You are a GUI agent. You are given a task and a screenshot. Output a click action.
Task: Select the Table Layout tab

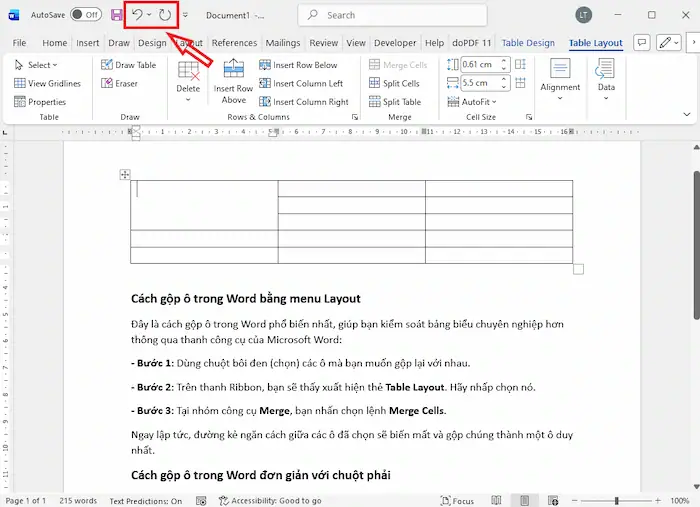(596, 43)
